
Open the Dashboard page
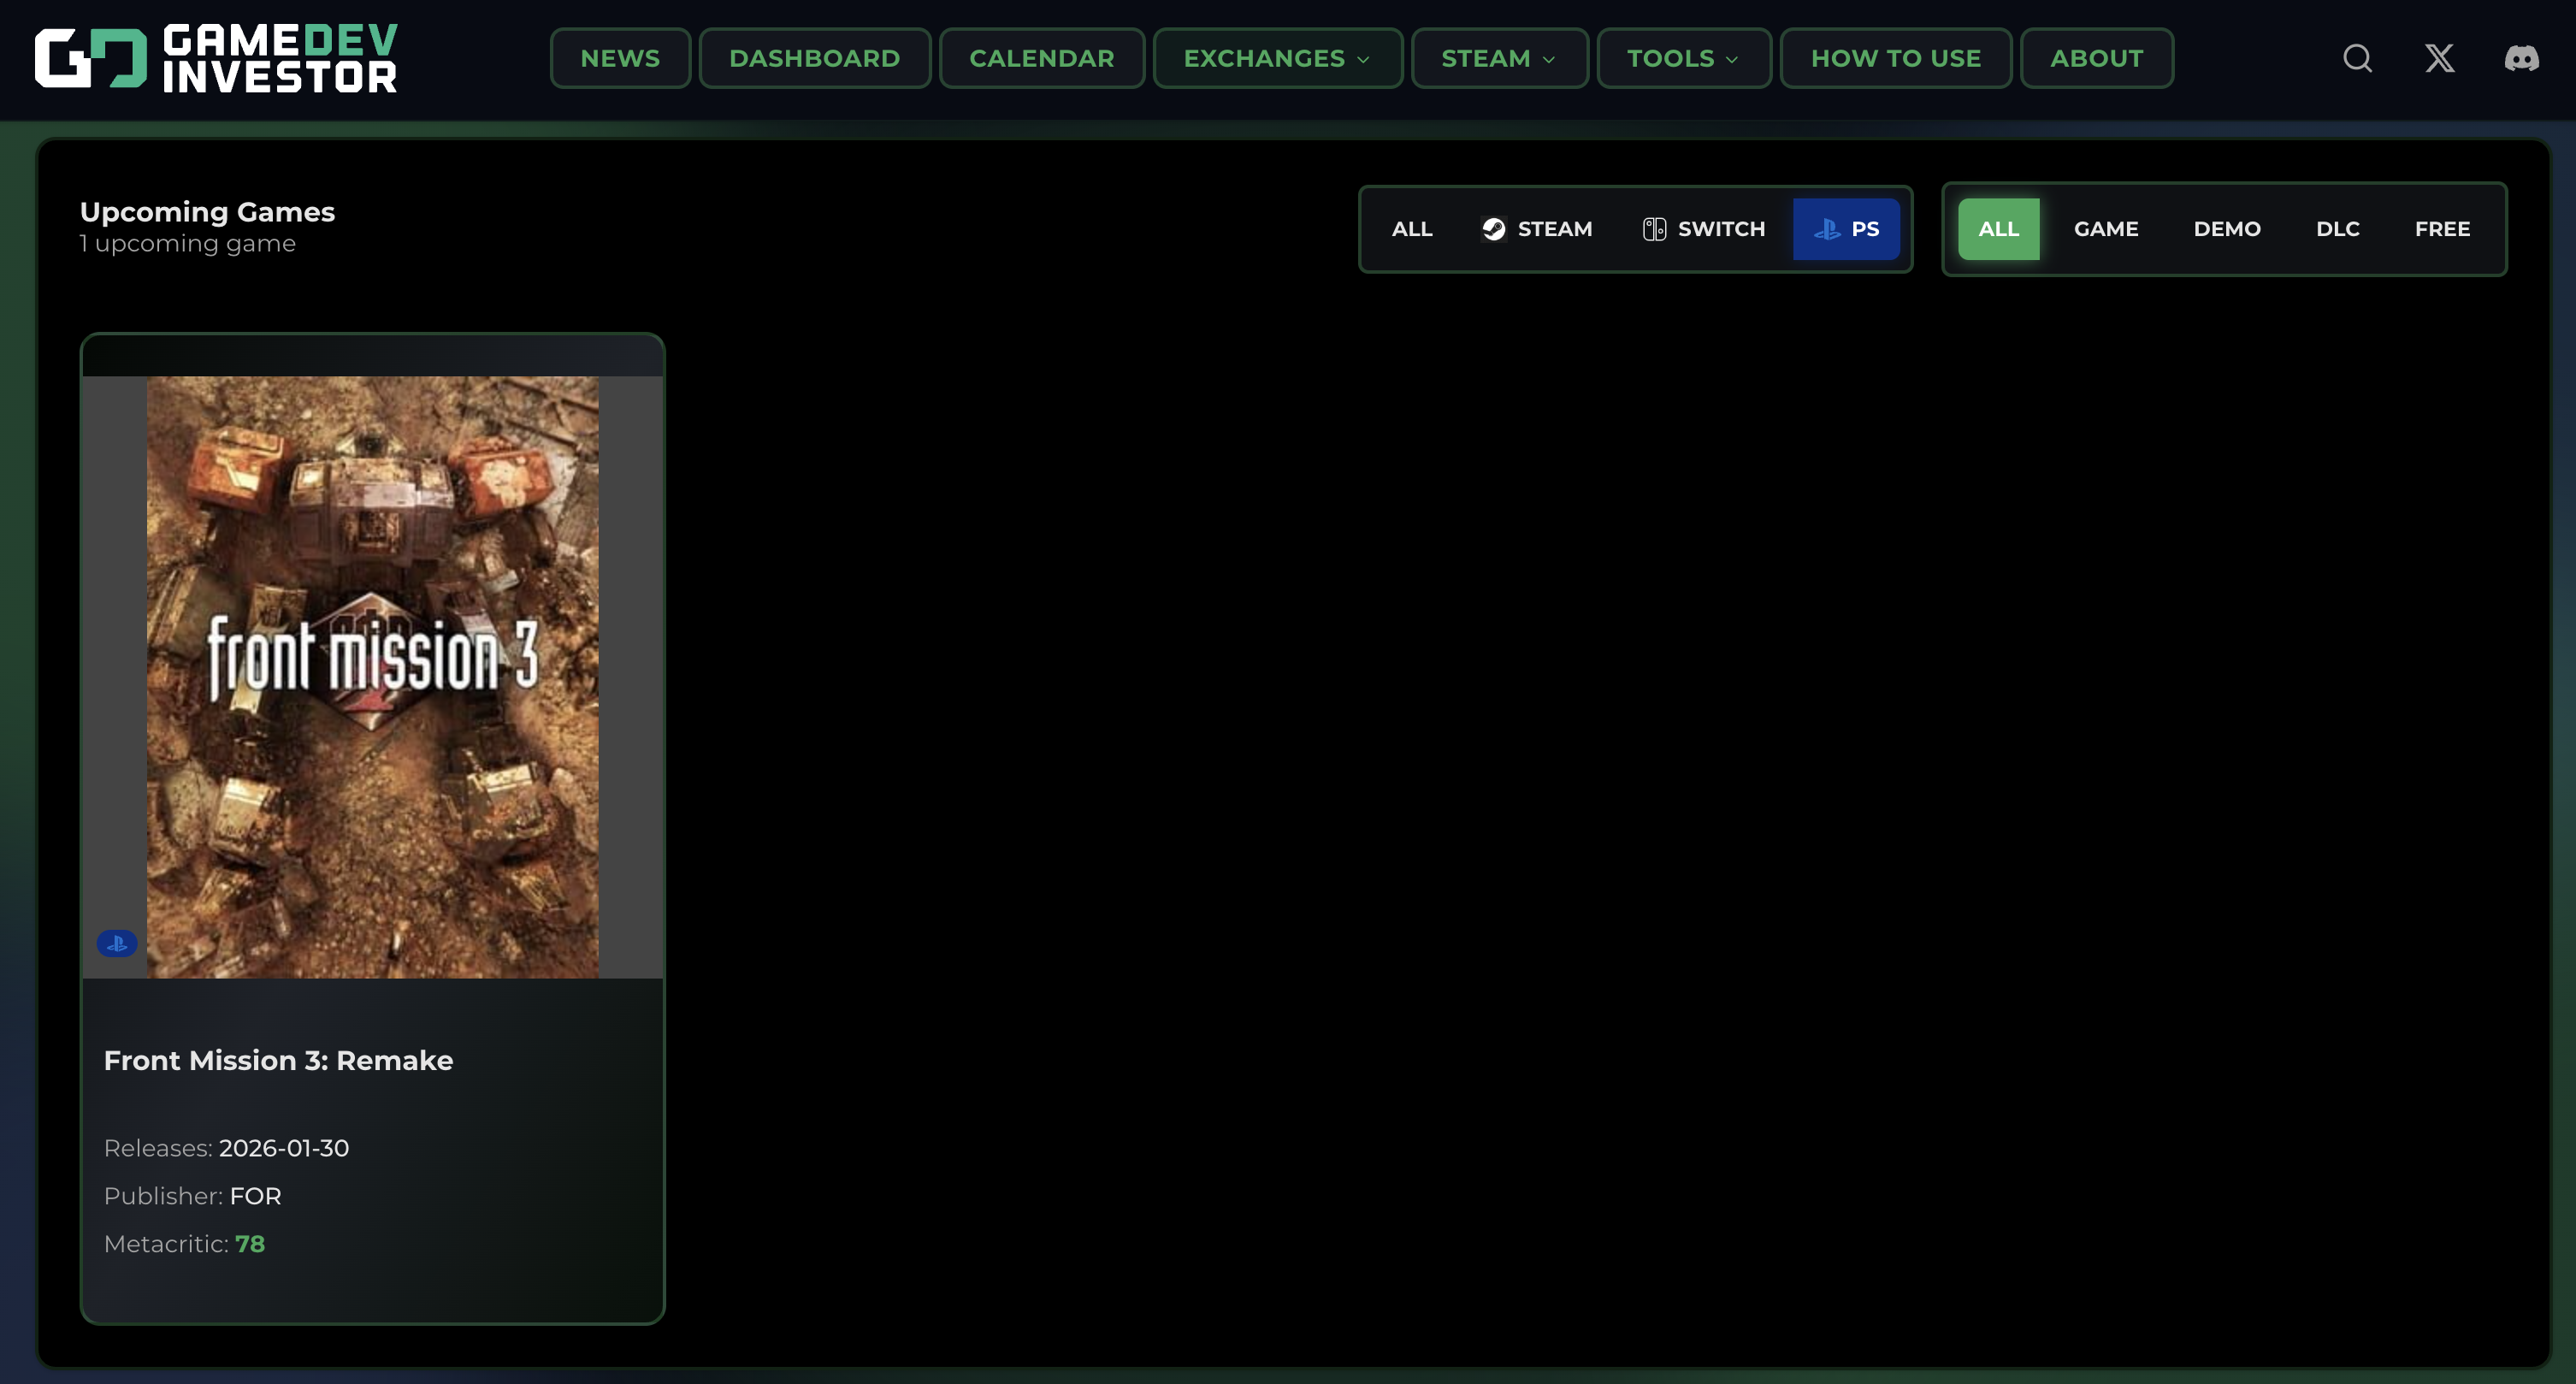[814, 58]
